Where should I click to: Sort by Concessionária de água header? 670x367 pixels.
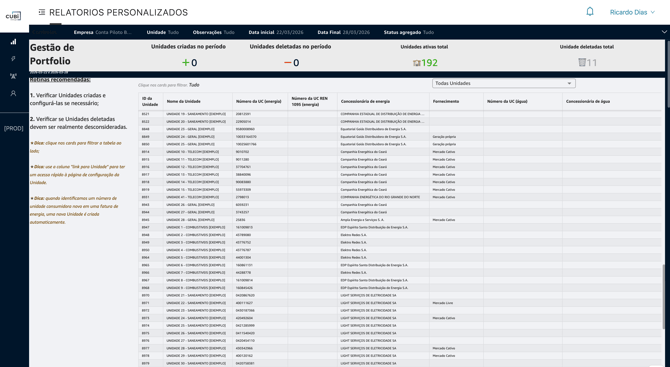pyautogui.click(x=611, y=102)
